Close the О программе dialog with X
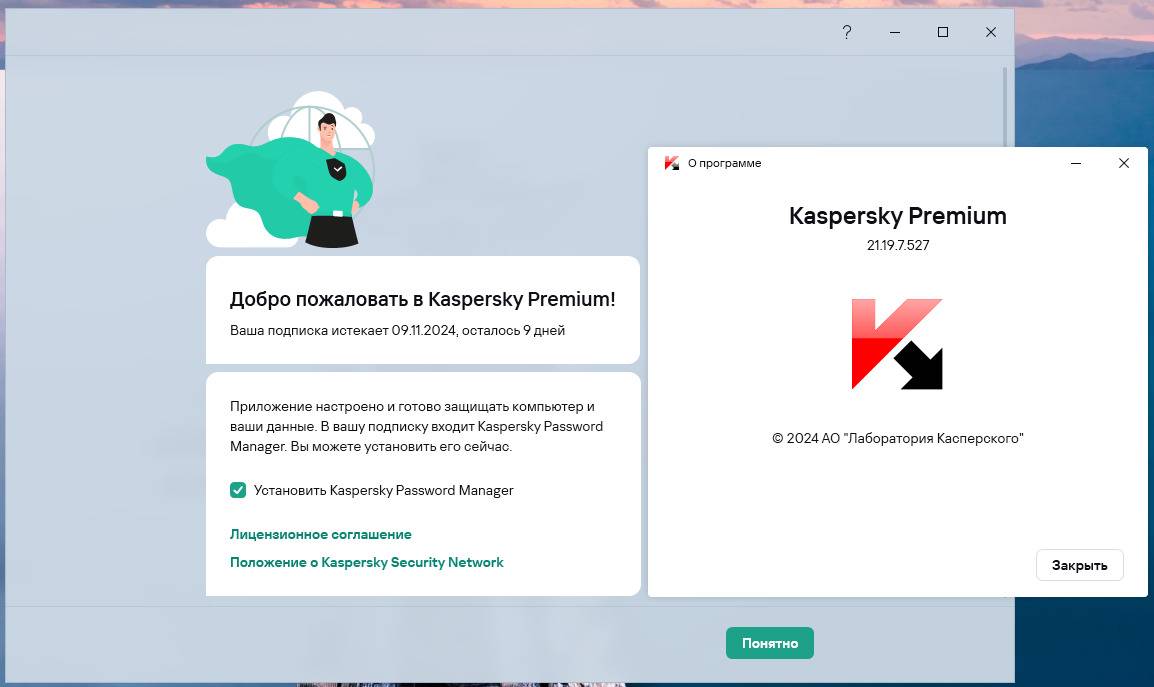This screenshot has height=687, width=1154. 1124,163
